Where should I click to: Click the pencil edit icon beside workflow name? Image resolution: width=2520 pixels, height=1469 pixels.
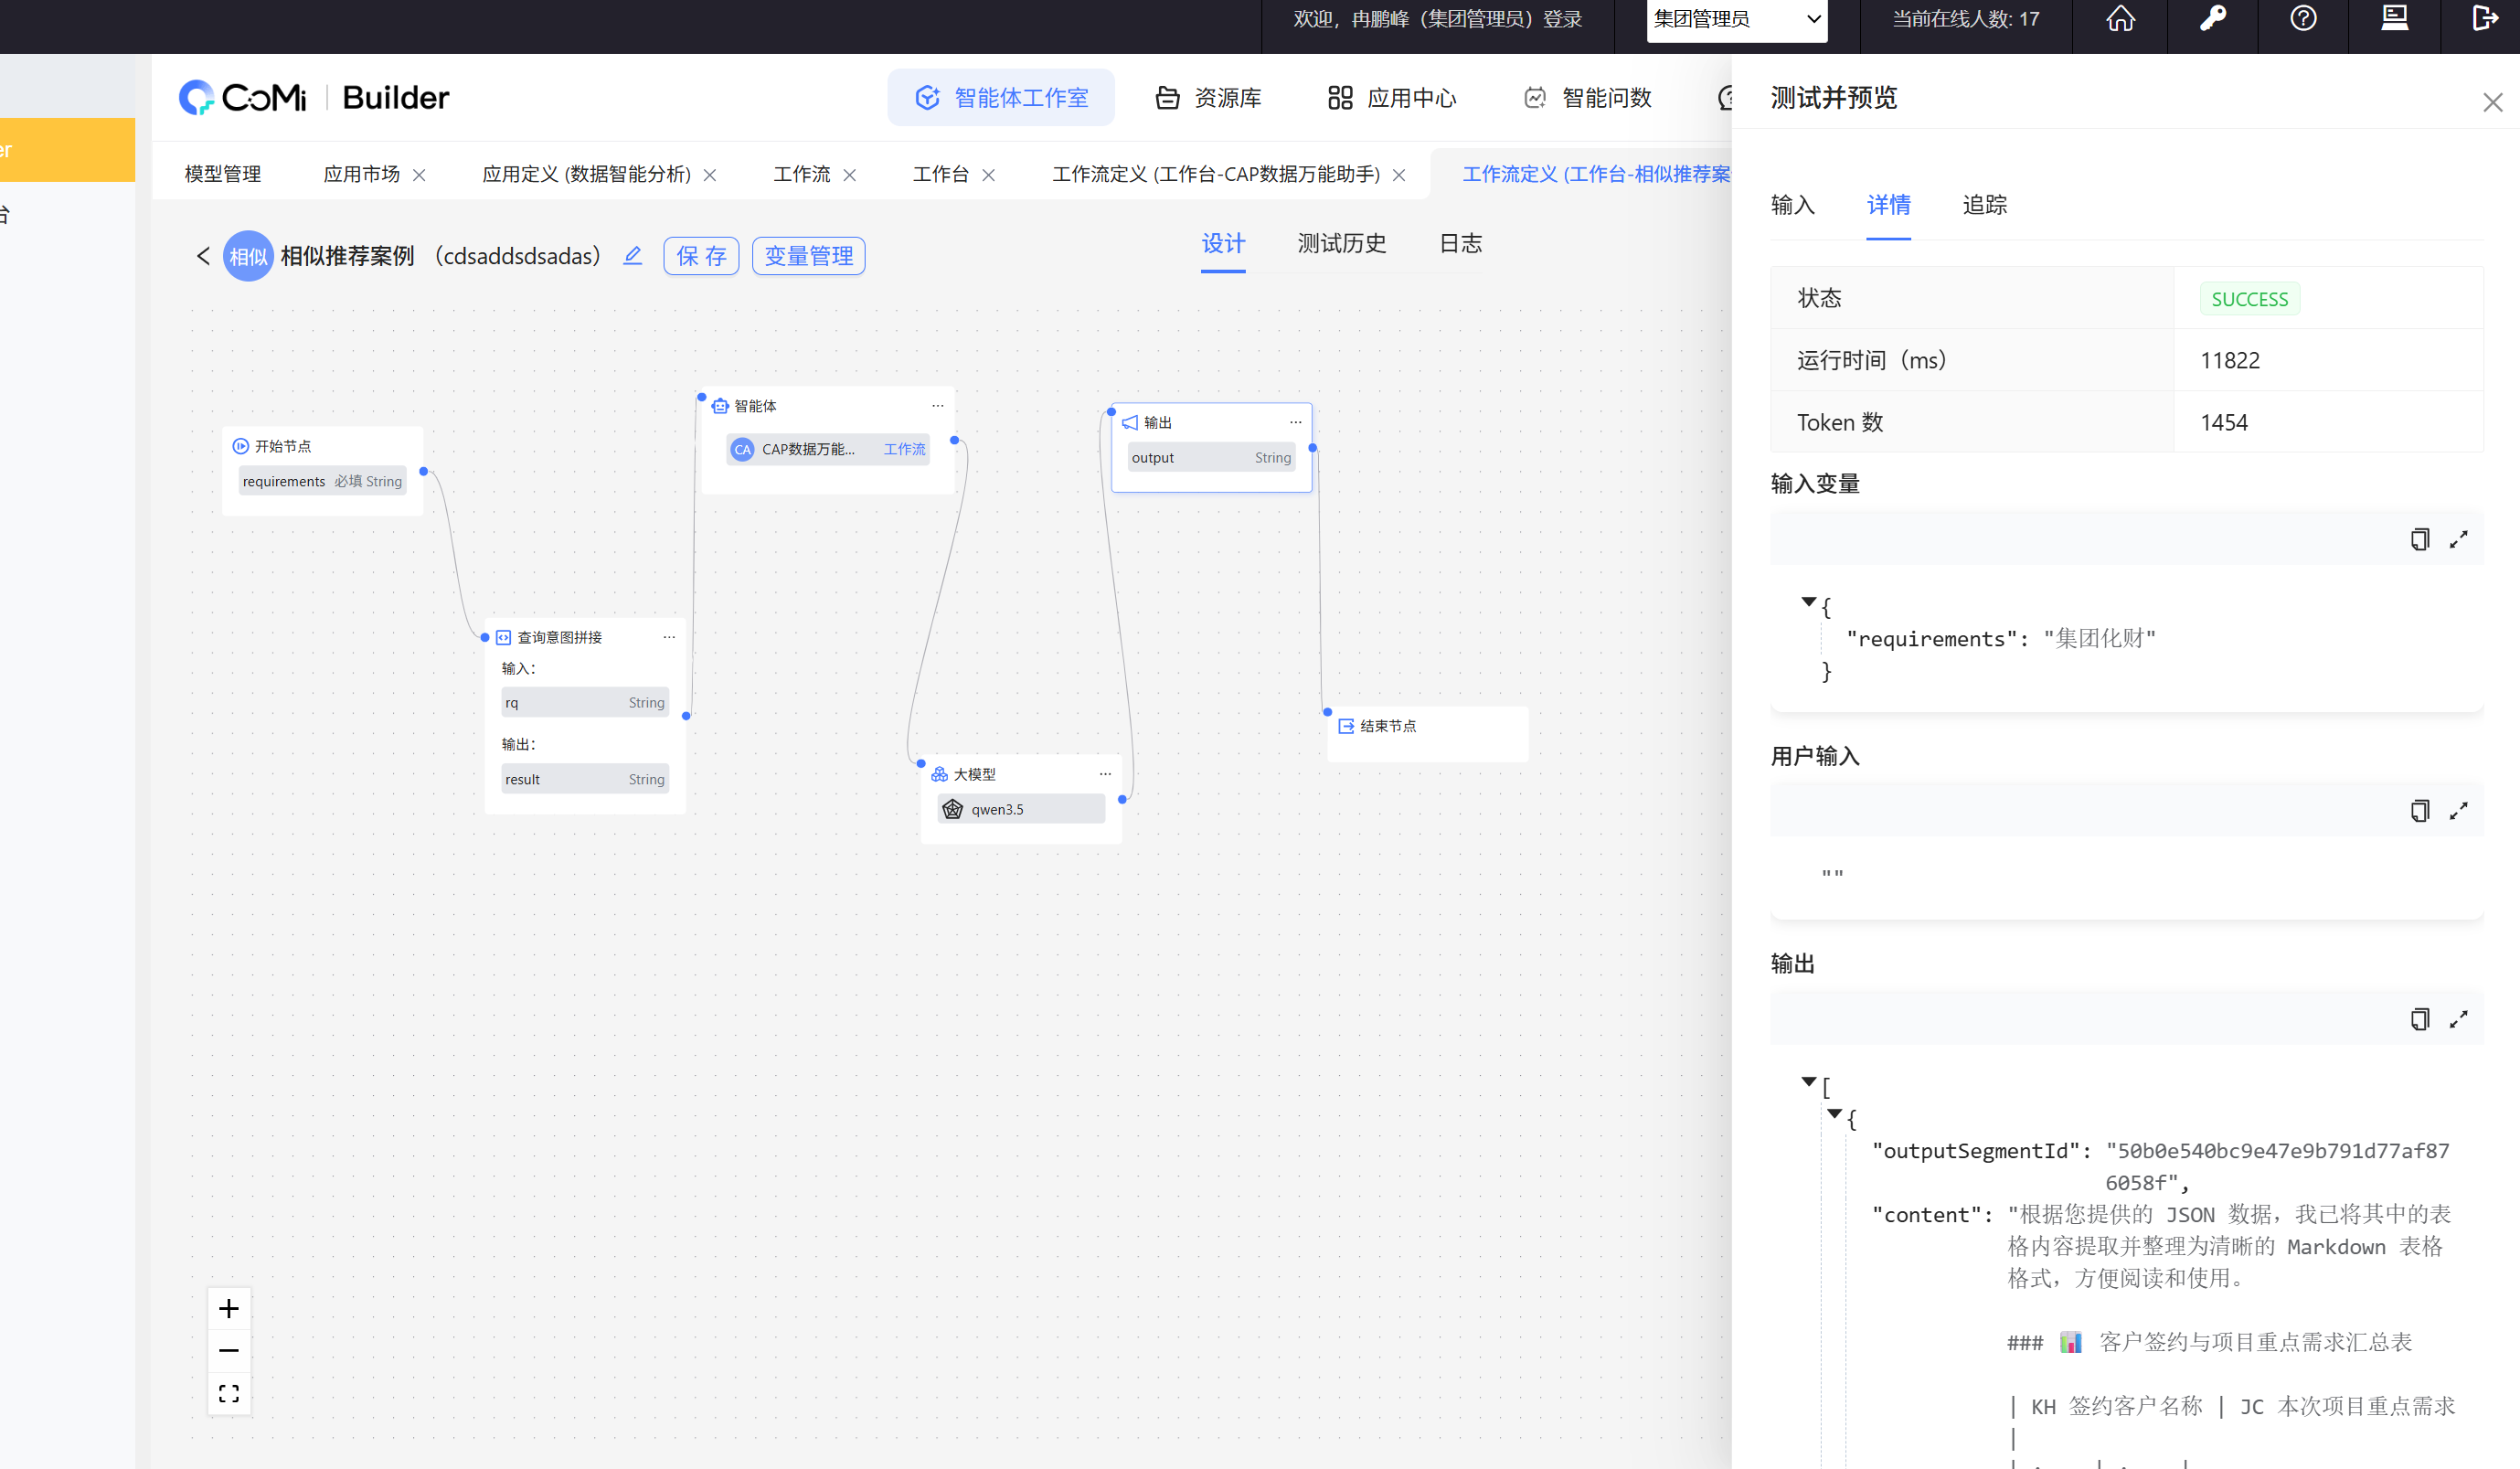(632, 256)
